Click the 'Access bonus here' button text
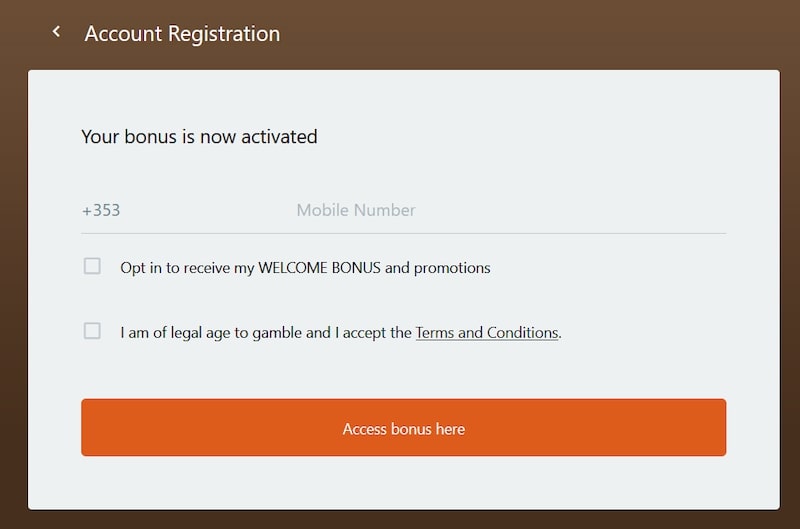This screenshot has width=800, height=529. tap(403, 429)
